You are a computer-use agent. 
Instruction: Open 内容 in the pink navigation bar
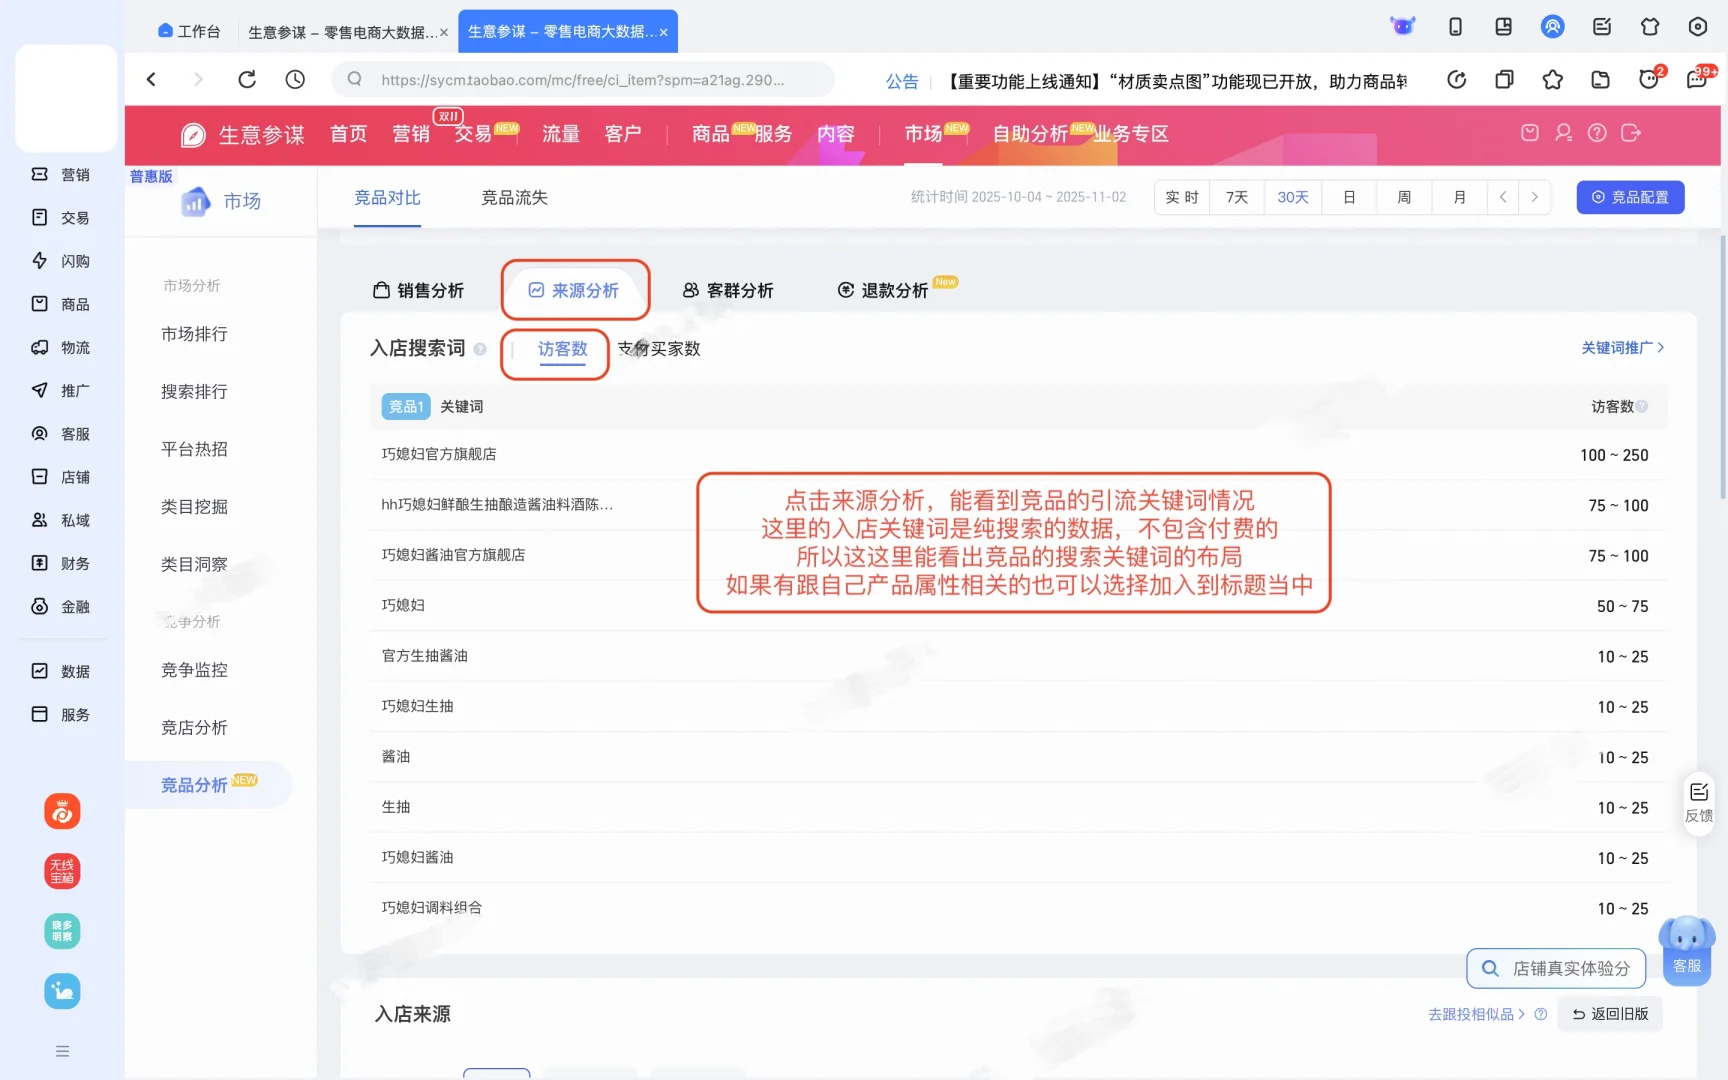click(836, 134)
